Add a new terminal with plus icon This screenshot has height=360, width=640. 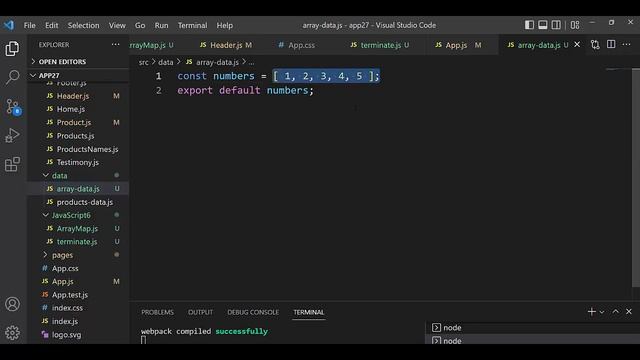point(591,312)
